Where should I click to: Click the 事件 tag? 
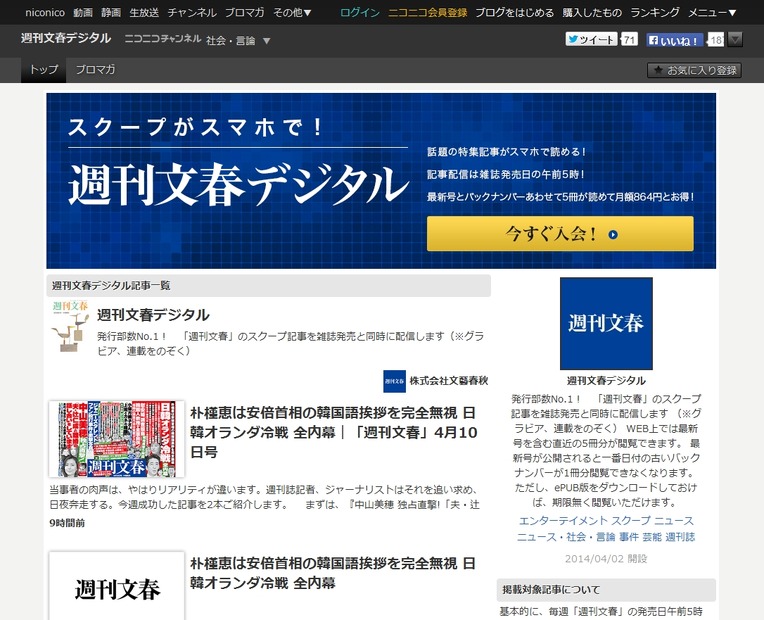tap(629, 537)
